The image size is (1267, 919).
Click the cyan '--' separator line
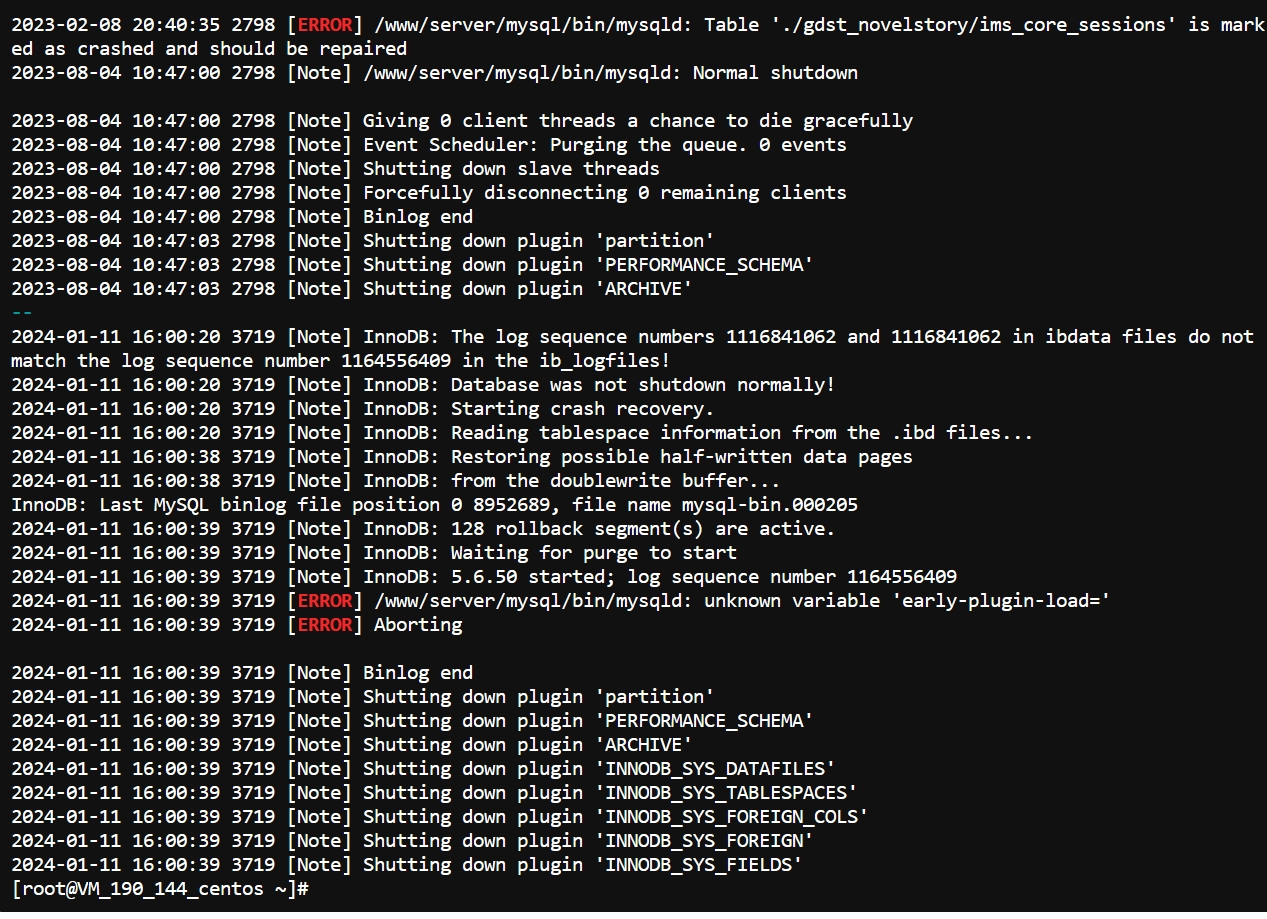click(22, 312)
